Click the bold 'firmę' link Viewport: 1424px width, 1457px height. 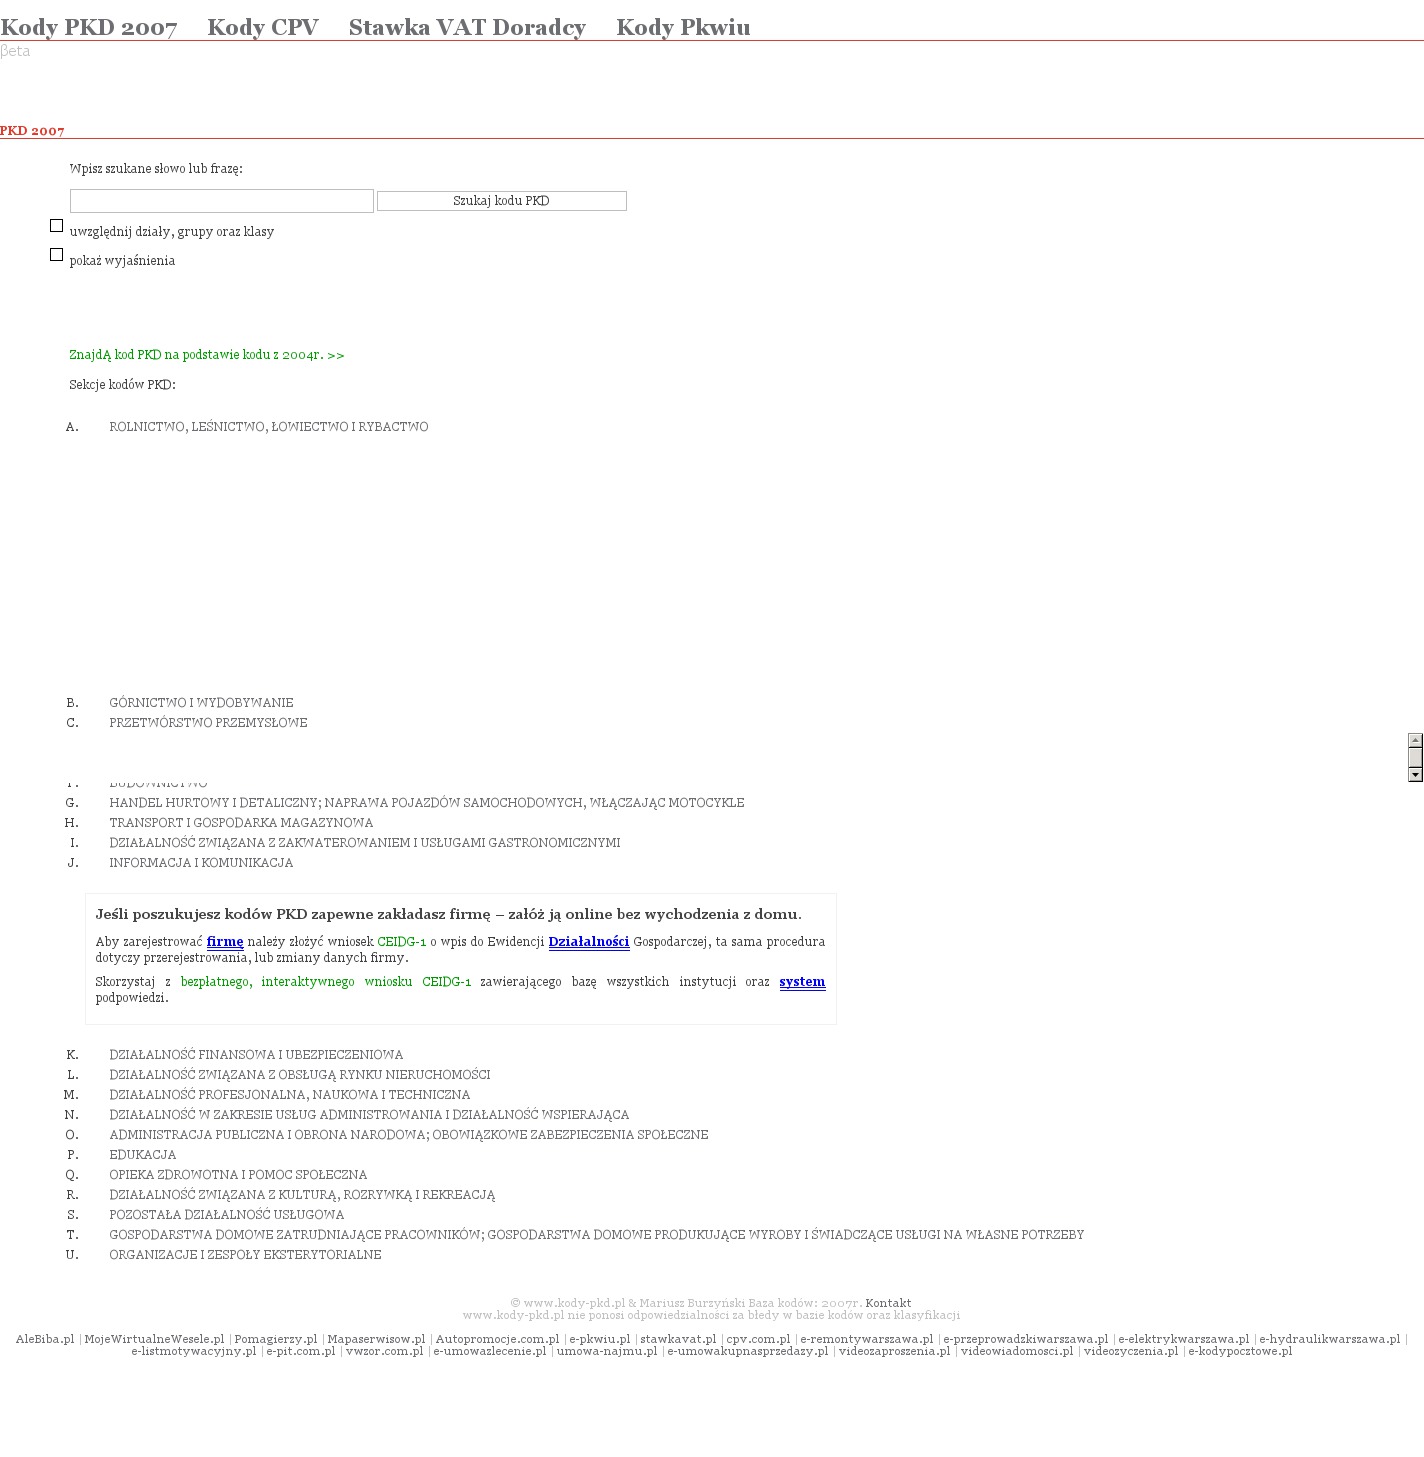click(225, 942)
